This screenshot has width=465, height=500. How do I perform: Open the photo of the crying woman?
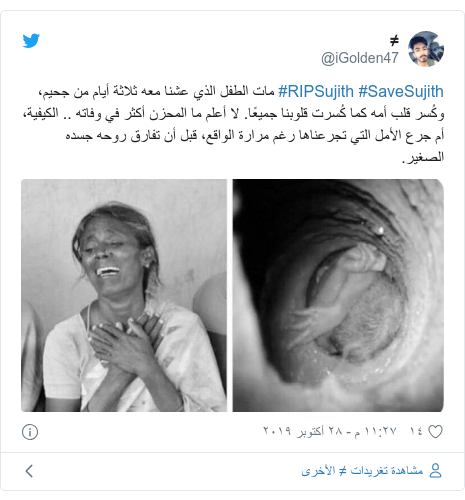coord(124,295)
